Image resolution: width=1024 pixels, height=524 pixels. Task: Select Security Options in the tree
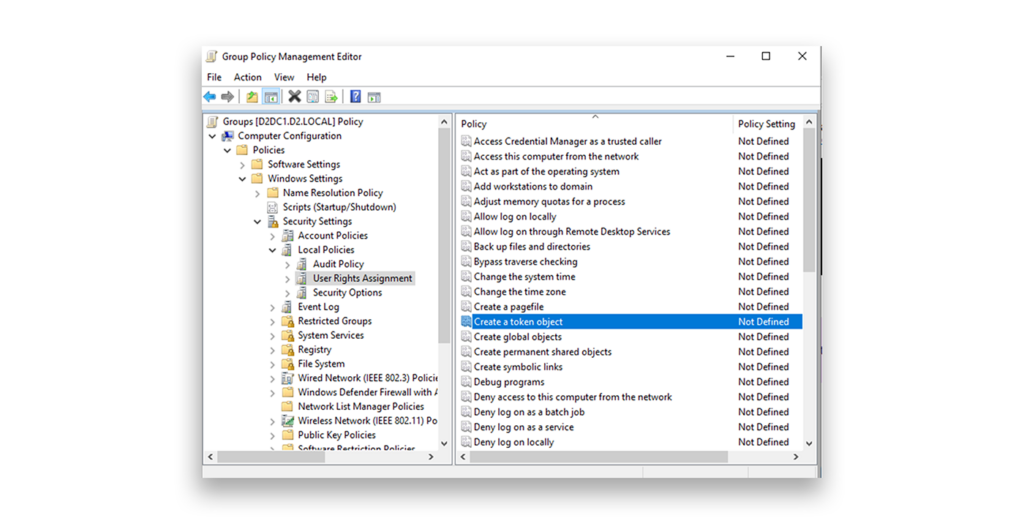coord(347,293)
